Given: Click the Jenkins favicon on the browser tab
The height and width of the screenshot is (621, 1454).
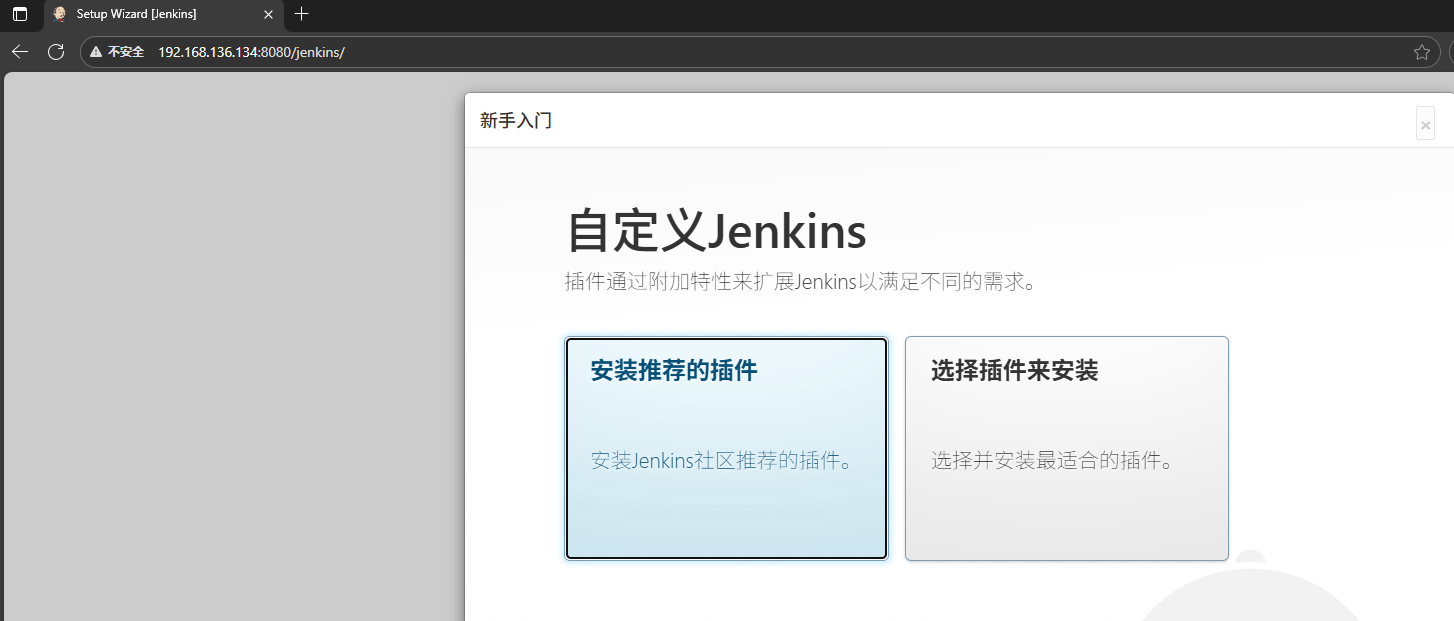Looking at the screenshot, I should [x=58, y=15].
